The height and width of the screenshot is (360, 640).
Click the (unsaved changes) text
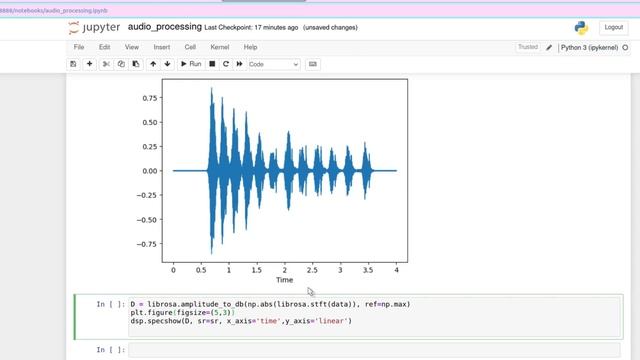coord(330,28)
